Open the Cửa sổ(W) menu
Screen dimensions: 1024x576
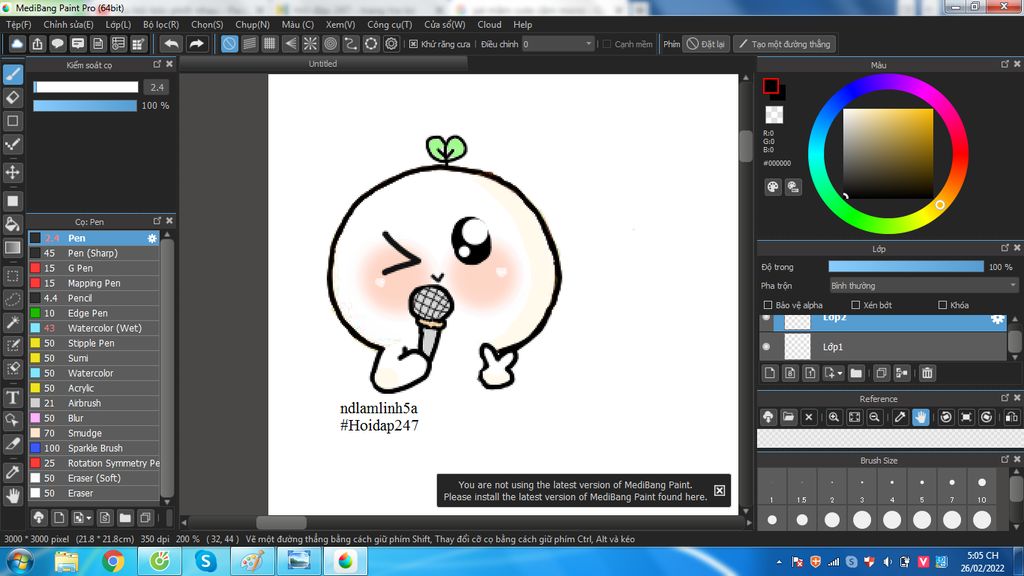click(x=445, y=24)
